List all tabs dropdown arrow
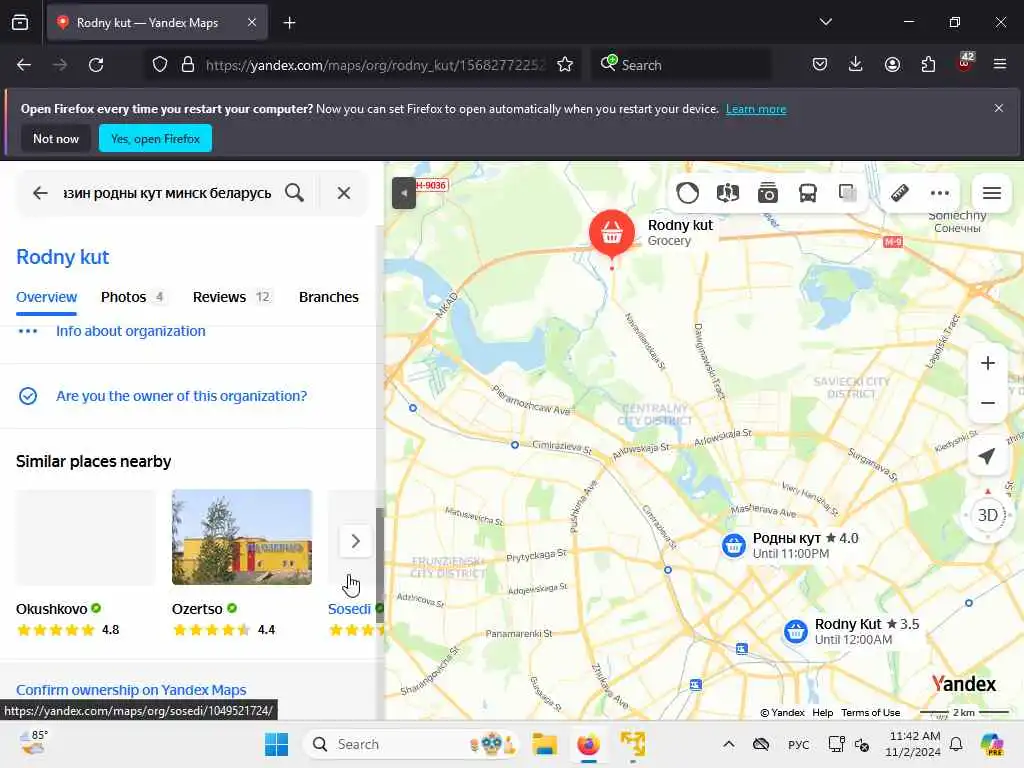Viewport: 1024px width, 768px height. point(825,22)
